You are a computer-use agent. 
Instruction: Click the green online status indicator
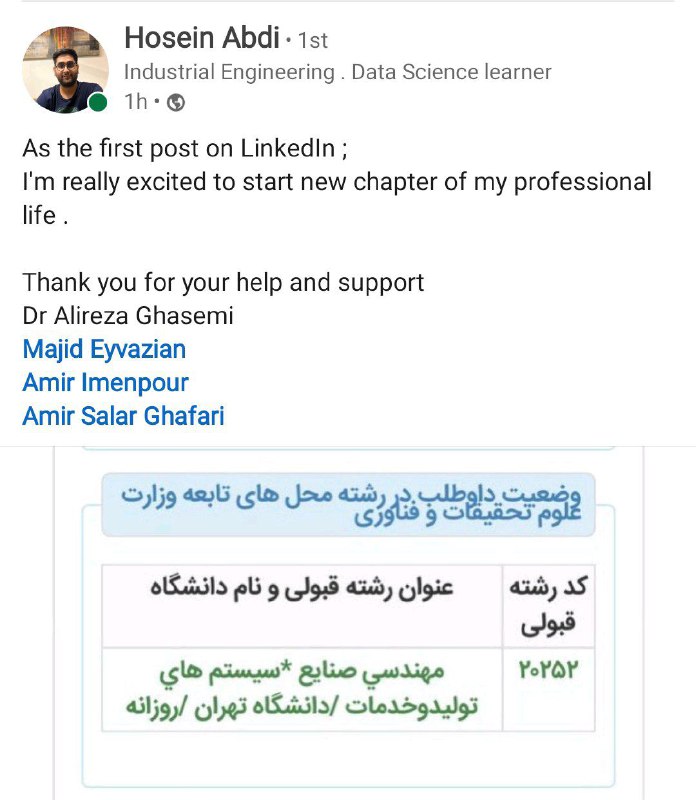click(97, 103)
